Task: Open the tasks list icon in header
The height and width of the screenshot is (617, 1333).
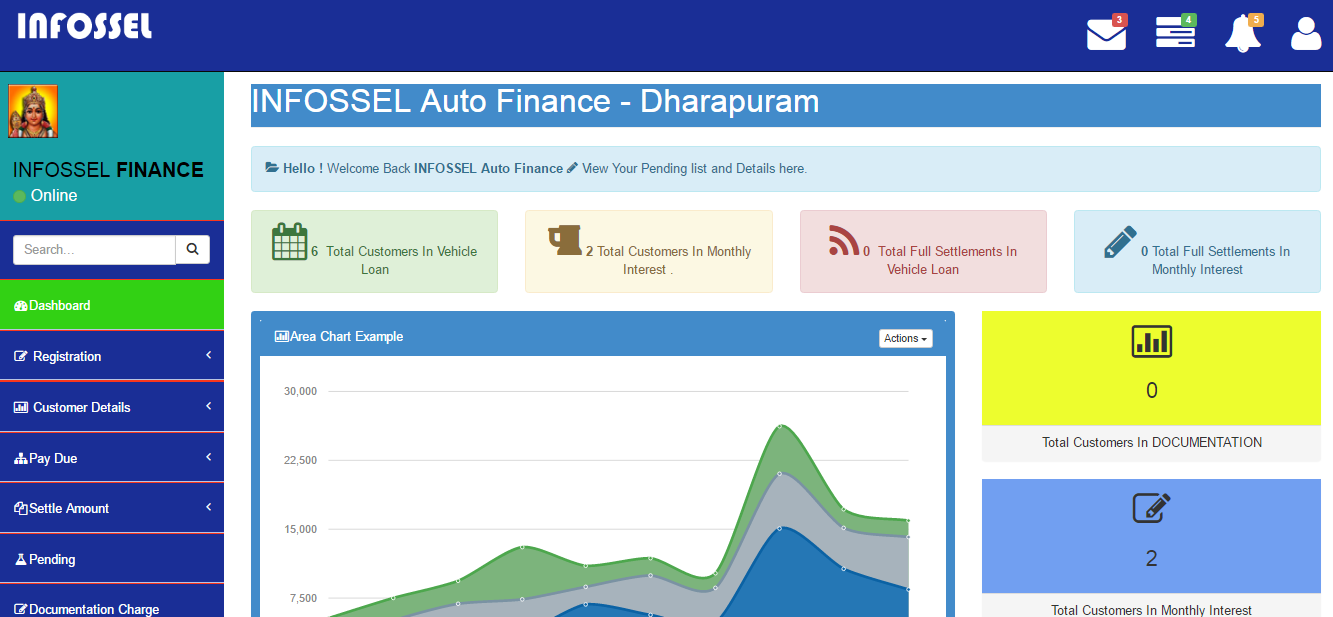Action: (x=1174, y=34)
